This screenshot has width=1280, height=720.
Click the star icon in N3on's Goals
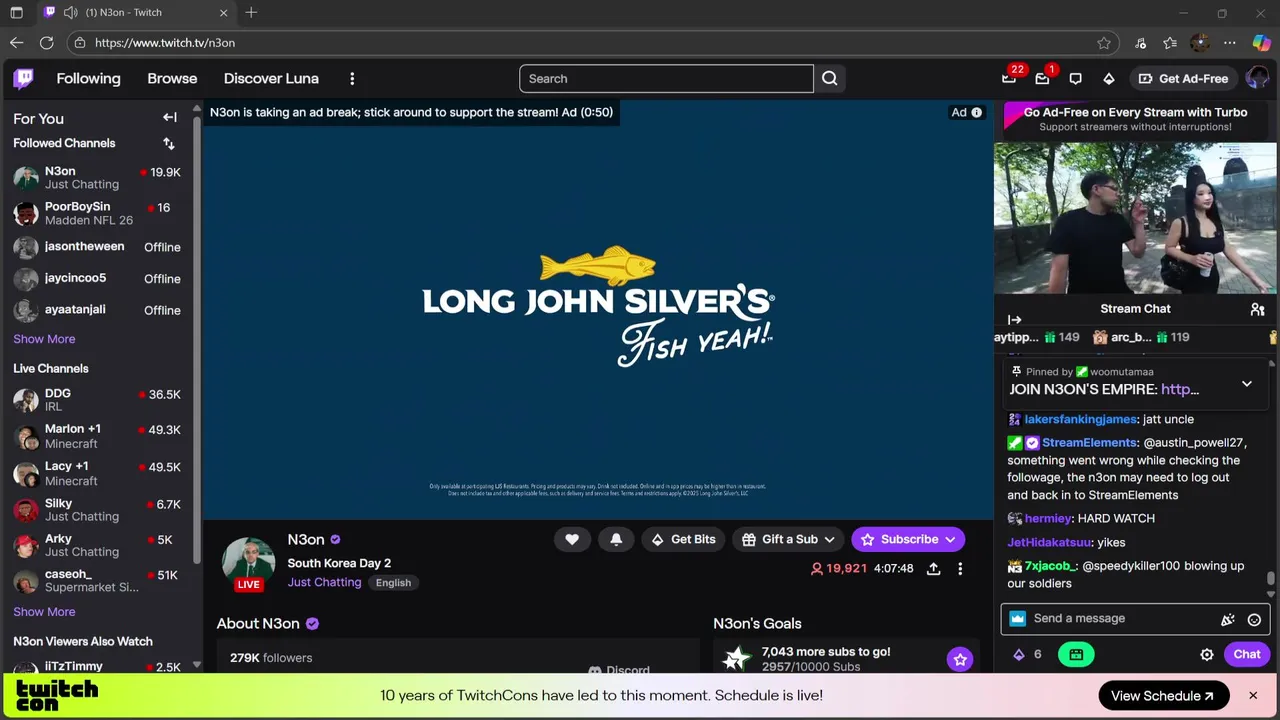[x=960, y=659]
